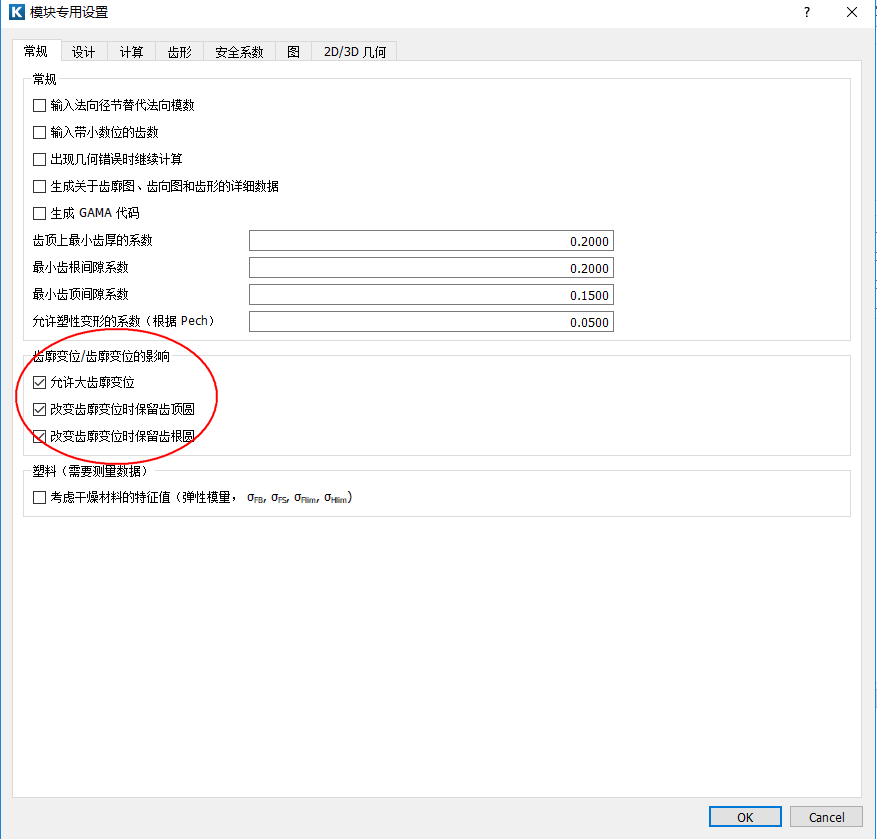Close the module settings dialog
The width and height of the screenshot is (877, 839).
(x=851, y=13)
